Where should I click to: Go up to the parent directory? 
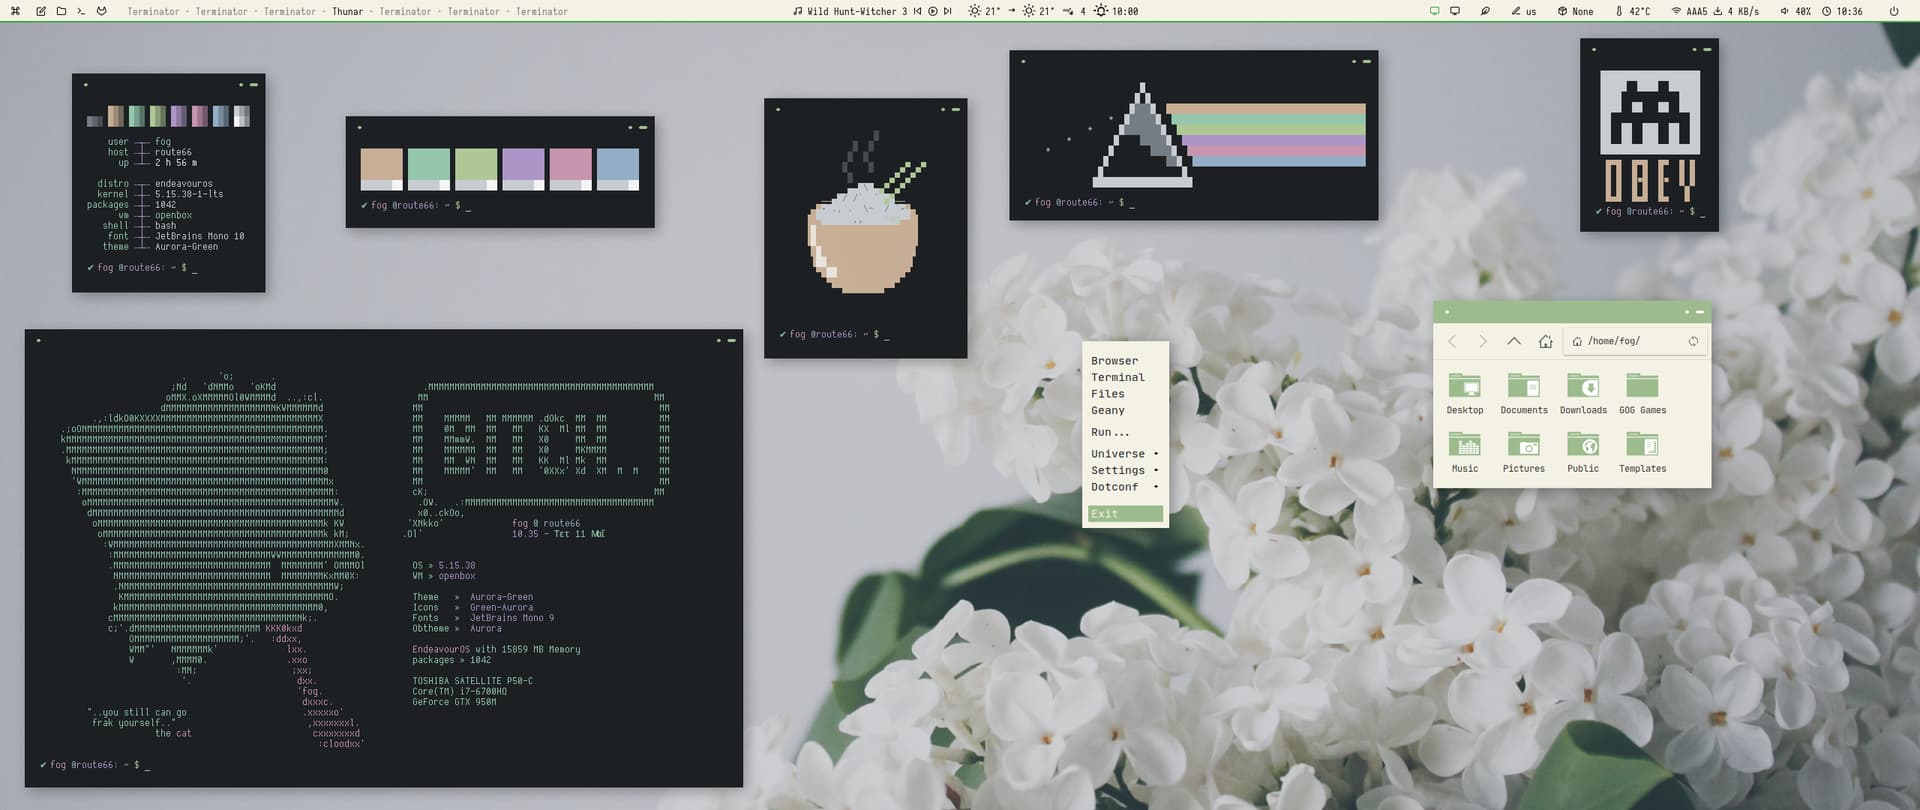tap(1513, 342)
